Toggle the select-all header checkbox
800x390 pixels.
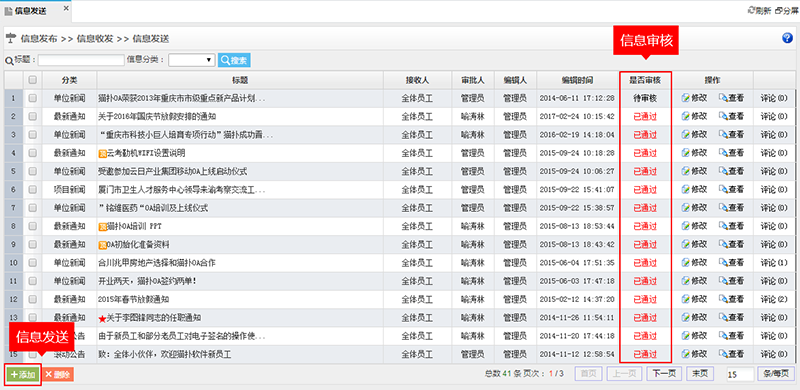point(33,80)
